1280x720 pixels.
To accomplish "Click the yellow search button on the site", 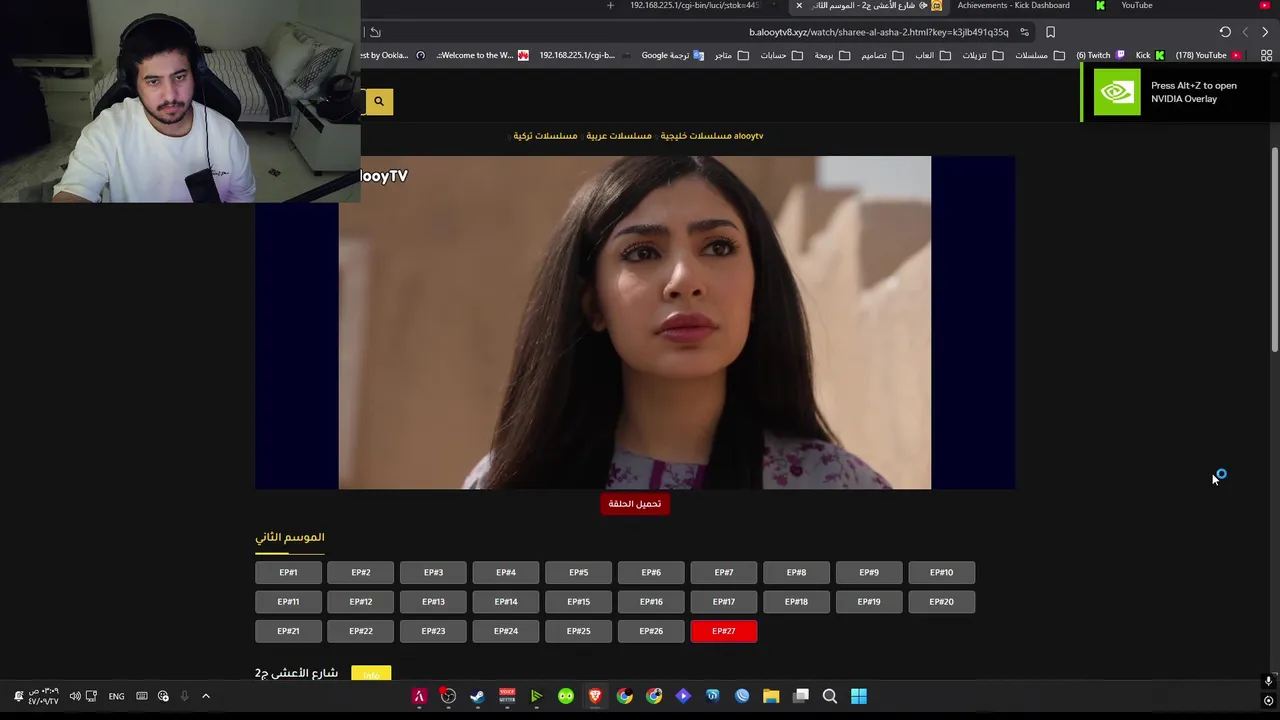I will [379, 101].
